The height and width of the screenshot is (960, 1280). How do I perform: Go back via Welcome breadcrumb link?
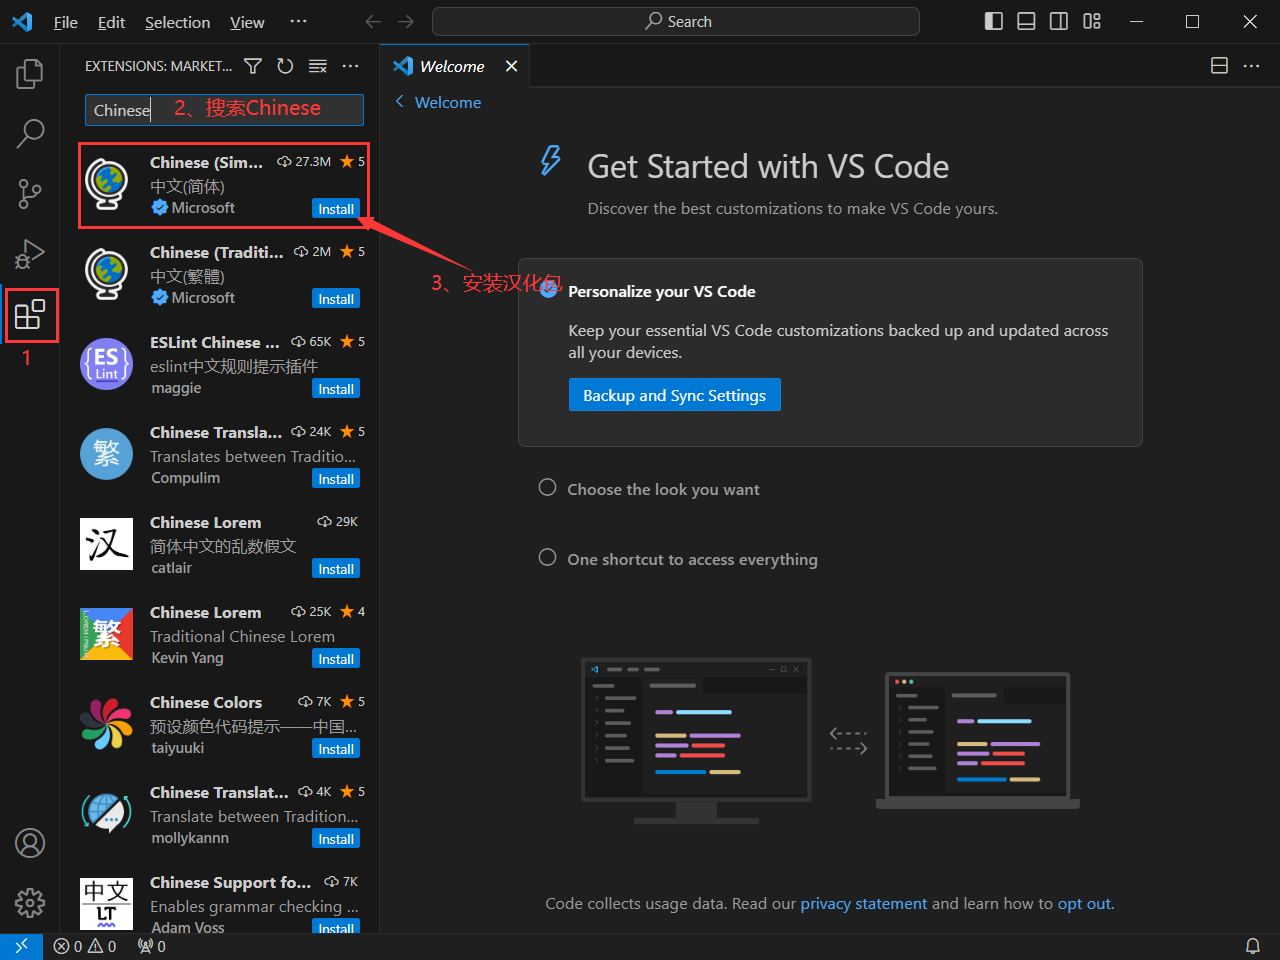[438, 102]
